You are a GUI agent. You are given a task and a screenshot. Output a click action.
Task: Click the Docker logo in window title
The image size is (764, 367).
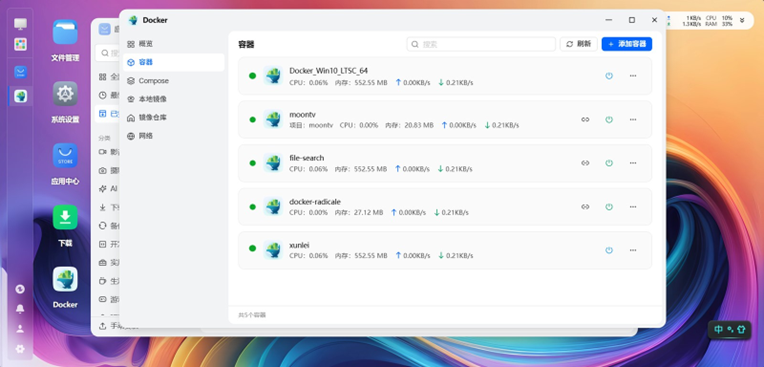(x=133, y=20)
